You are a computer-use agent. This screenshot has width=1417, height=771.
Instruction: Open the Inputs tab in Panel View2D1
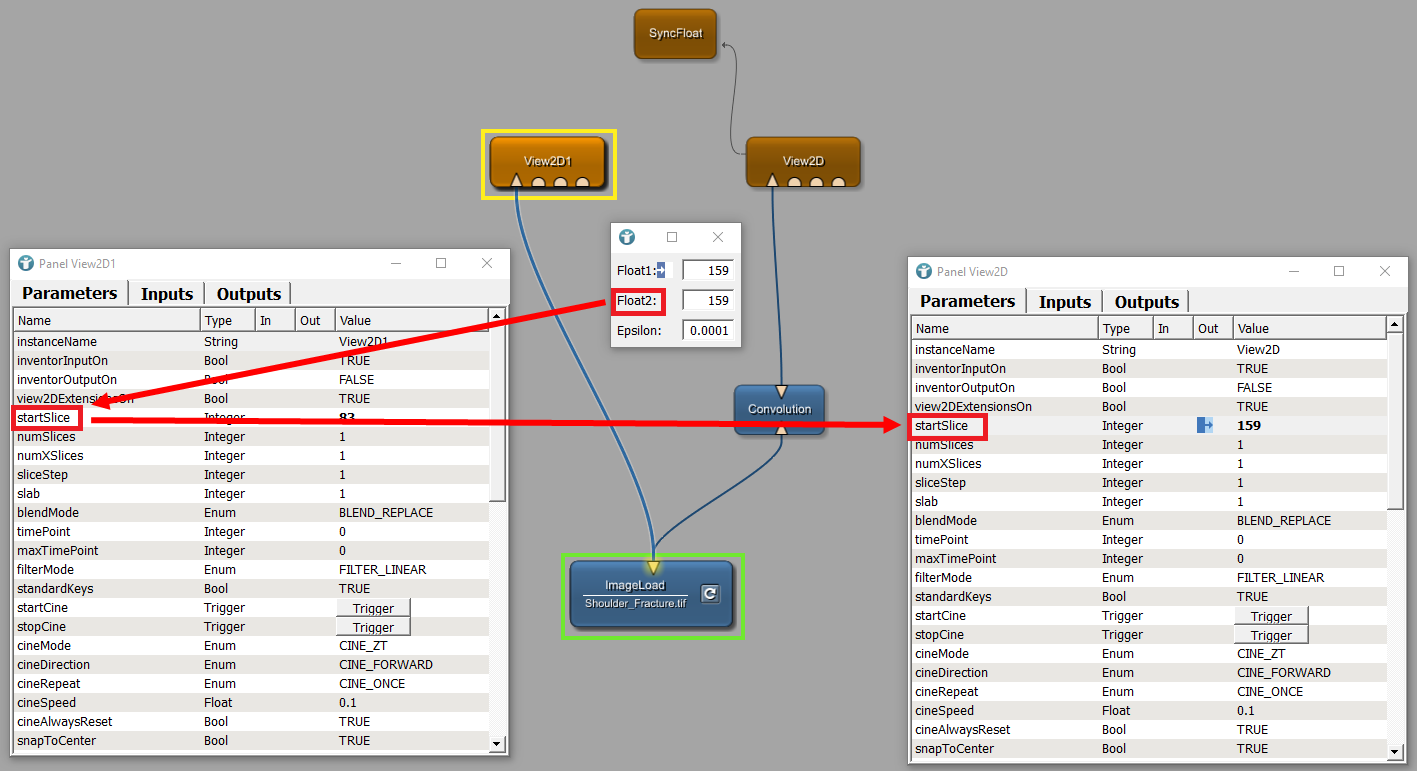click(x=166, y=294)
